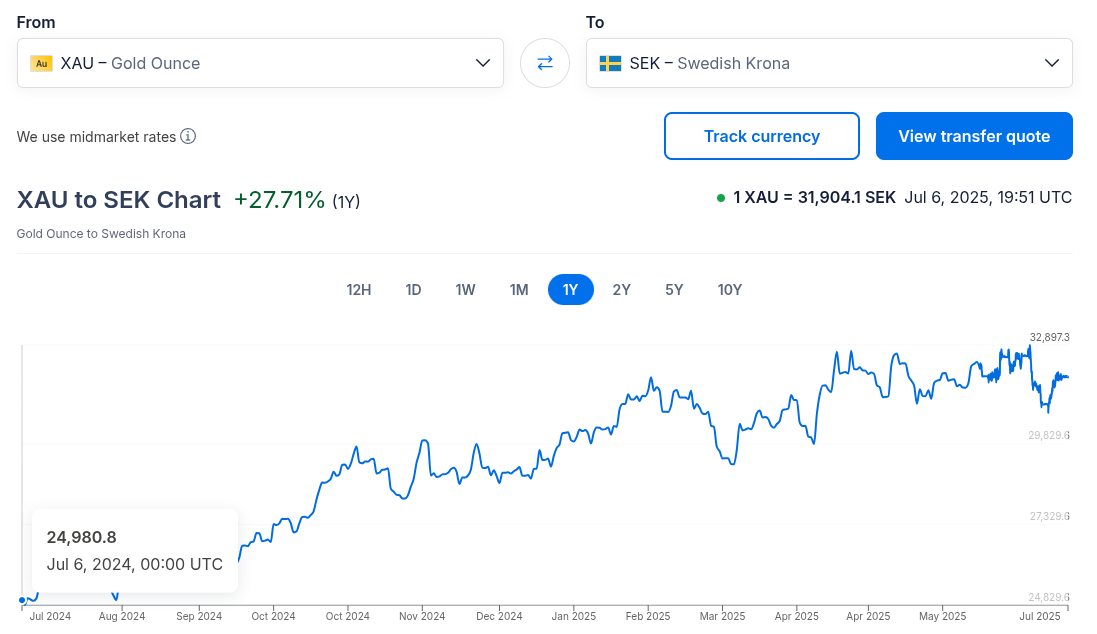The height and width of the screenshot is (634, 1097).
Task: Switch to the 2Y chart view
Action: tap(622, 290)
